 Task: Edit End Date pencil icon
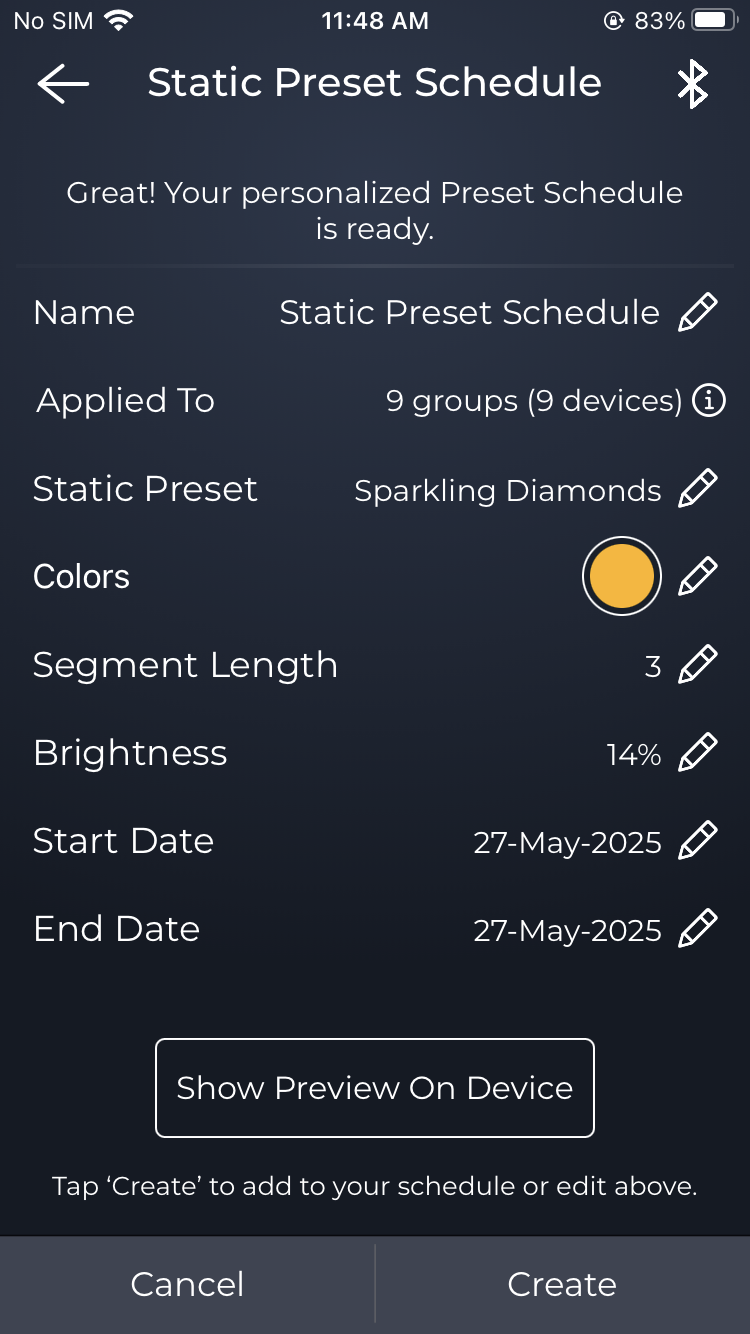pos(698,929)
